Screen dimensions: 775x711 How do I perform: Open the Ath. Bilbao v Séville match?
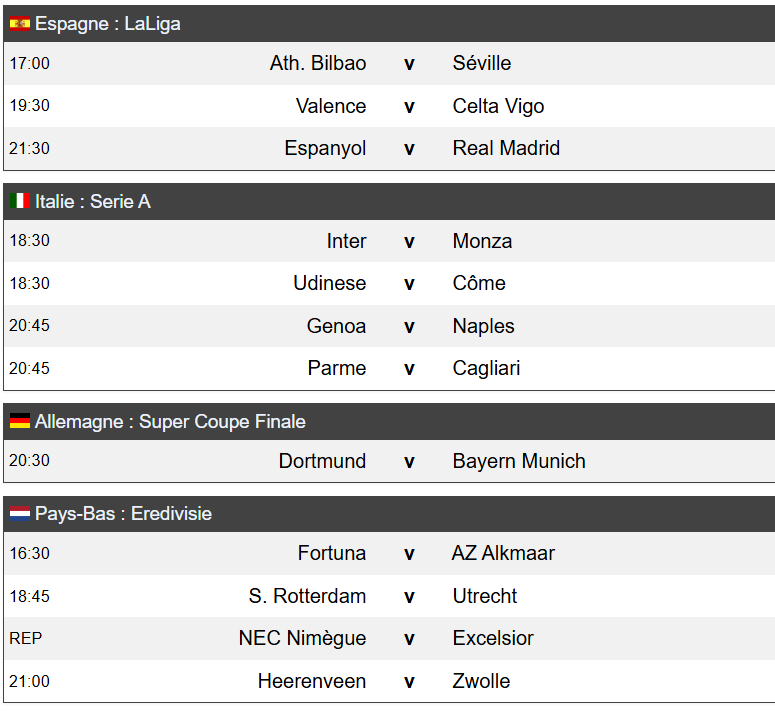(x=389, y=63)
